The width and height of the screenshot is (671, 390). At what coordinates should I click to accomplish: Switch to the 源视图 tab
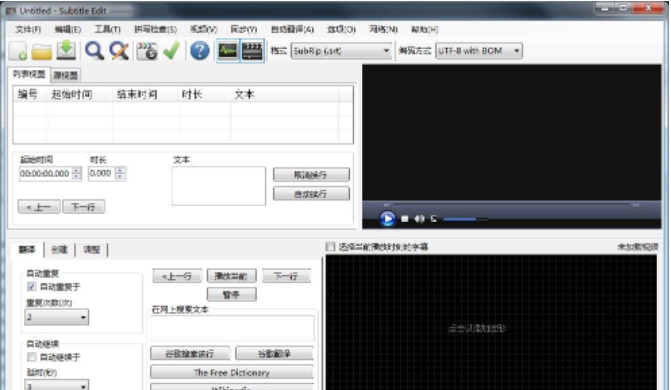tap(65, 75)
